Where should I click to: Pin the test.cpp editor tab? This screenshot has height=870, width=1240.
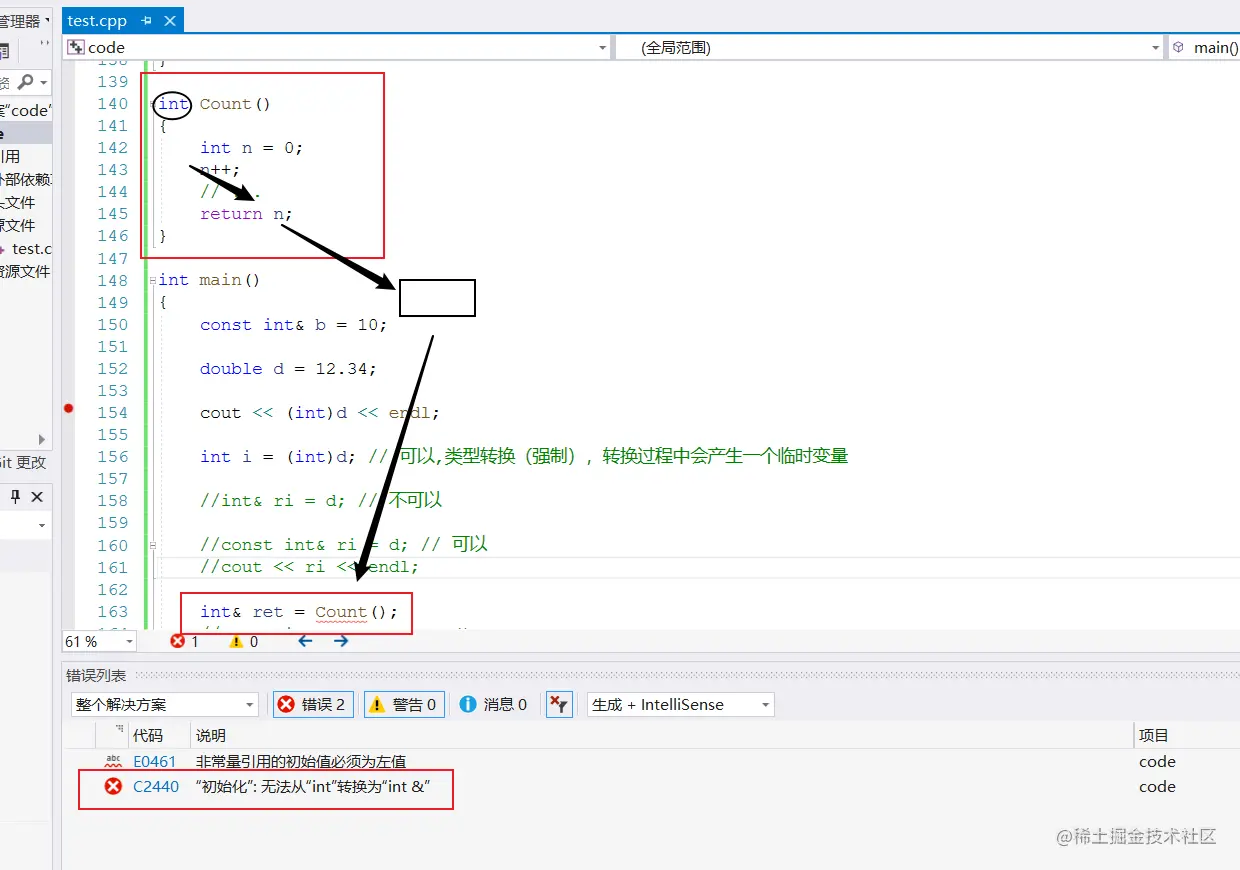pyautogui.click(x=147, y=20)
